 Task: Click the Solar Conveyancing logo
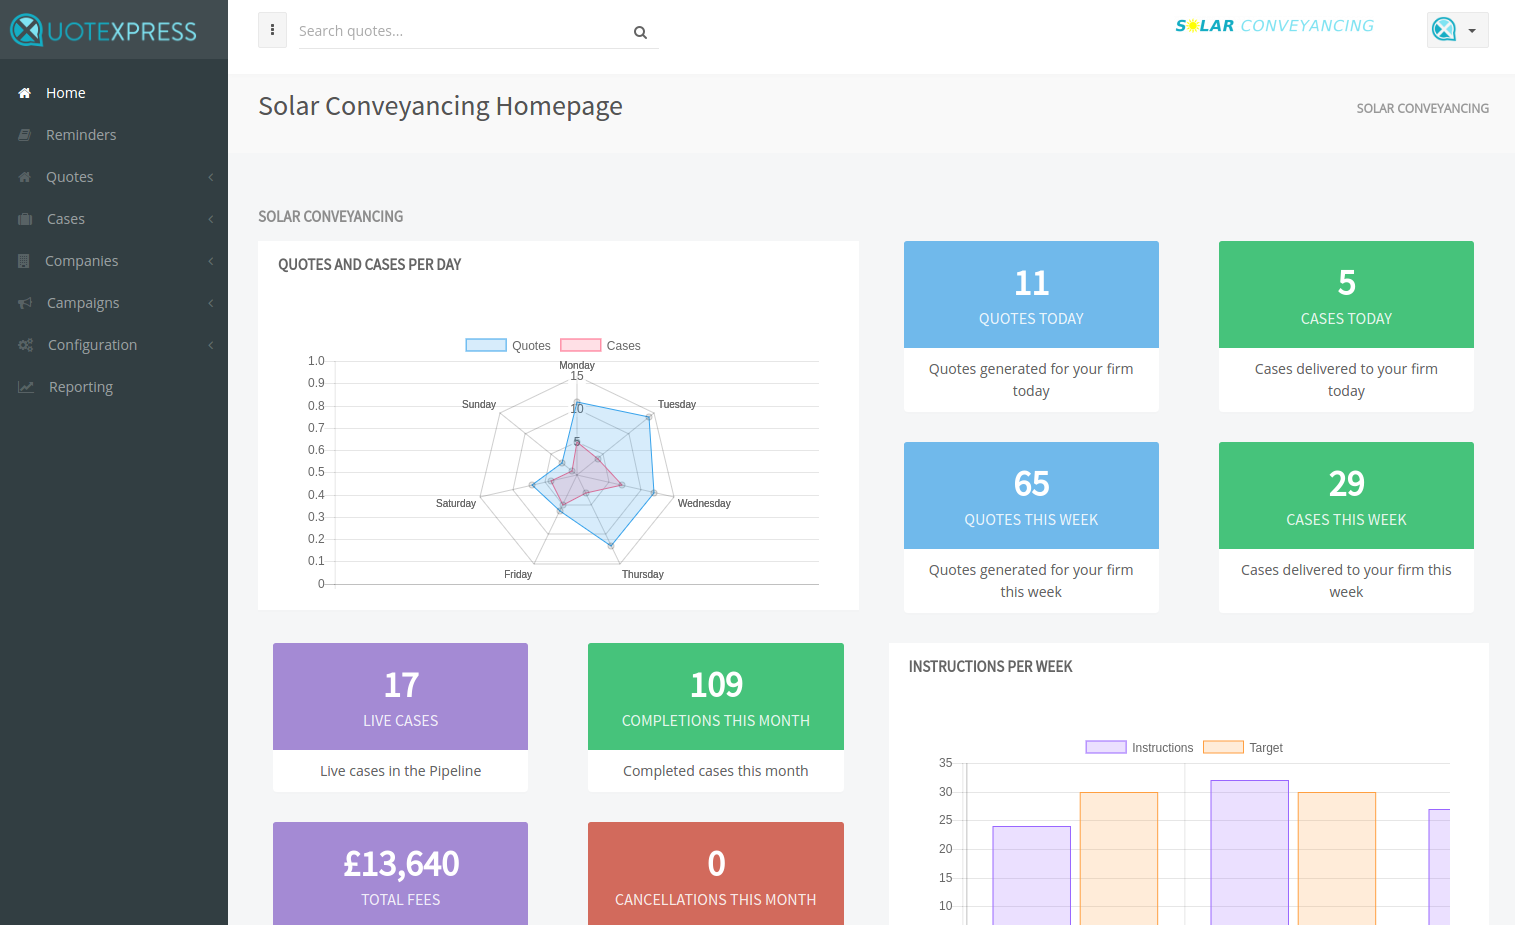click(x=1275, y=26)
